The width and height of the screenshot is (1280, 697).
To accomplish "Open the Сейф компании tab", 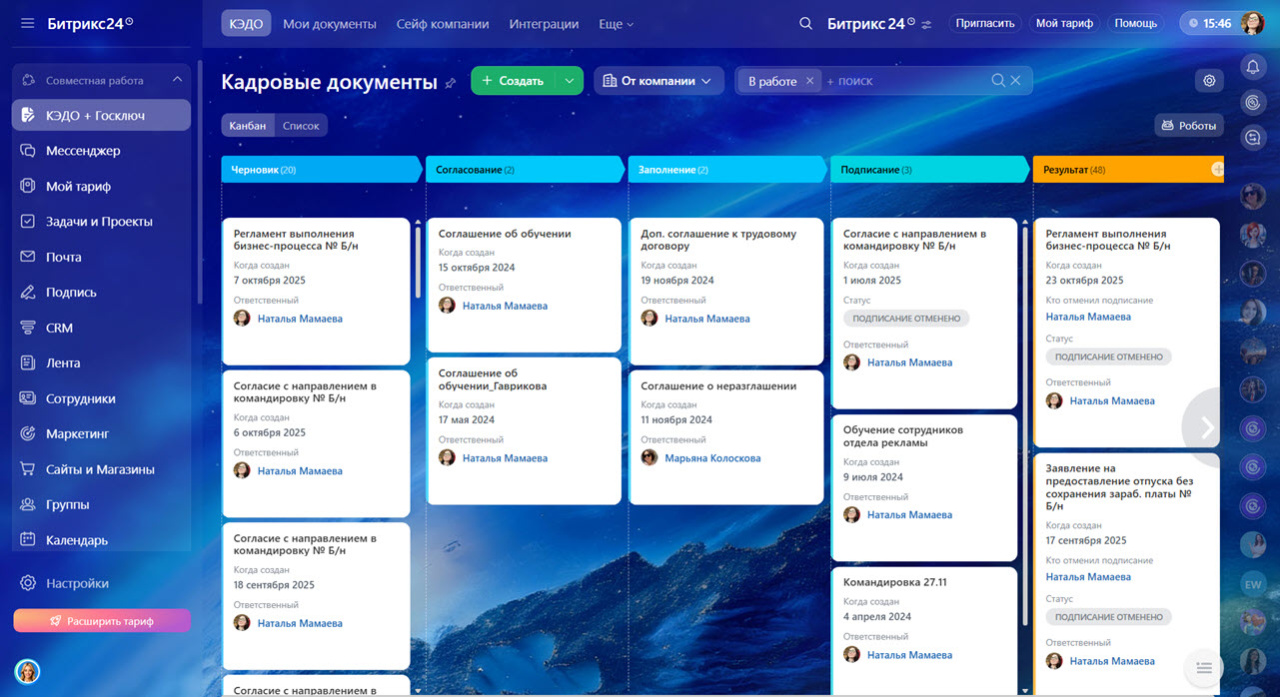I will coord(442,23).
